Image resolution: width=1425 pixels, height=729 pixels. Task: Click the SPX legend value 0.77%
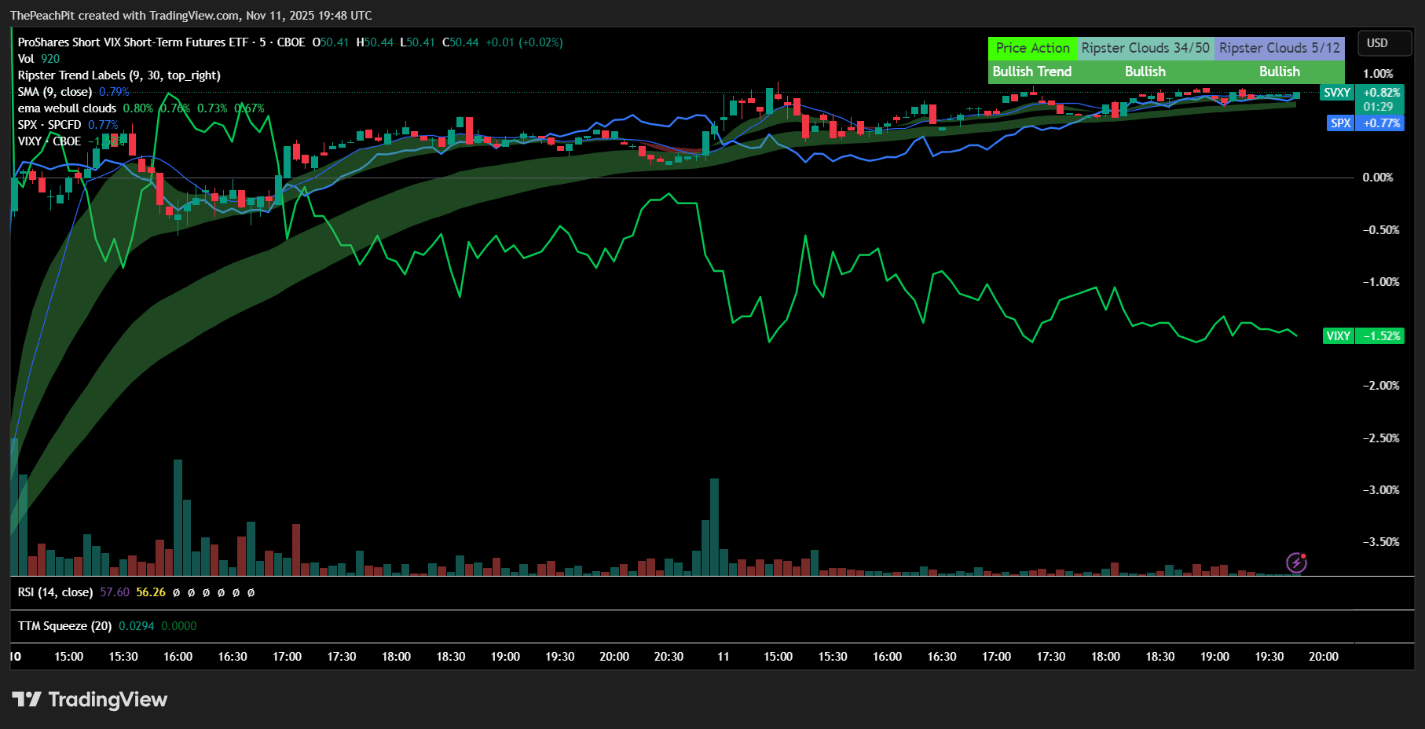(x=103, y=125)
